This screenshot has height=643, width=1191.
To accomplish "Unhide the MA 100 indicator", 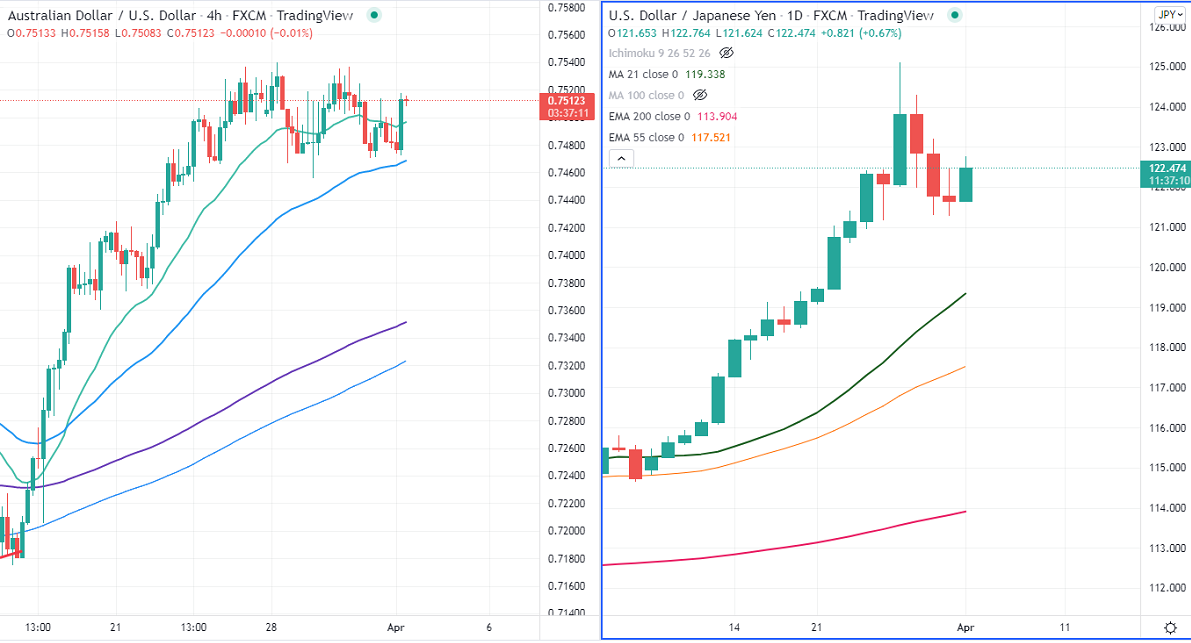I will (x=700, y=95).
